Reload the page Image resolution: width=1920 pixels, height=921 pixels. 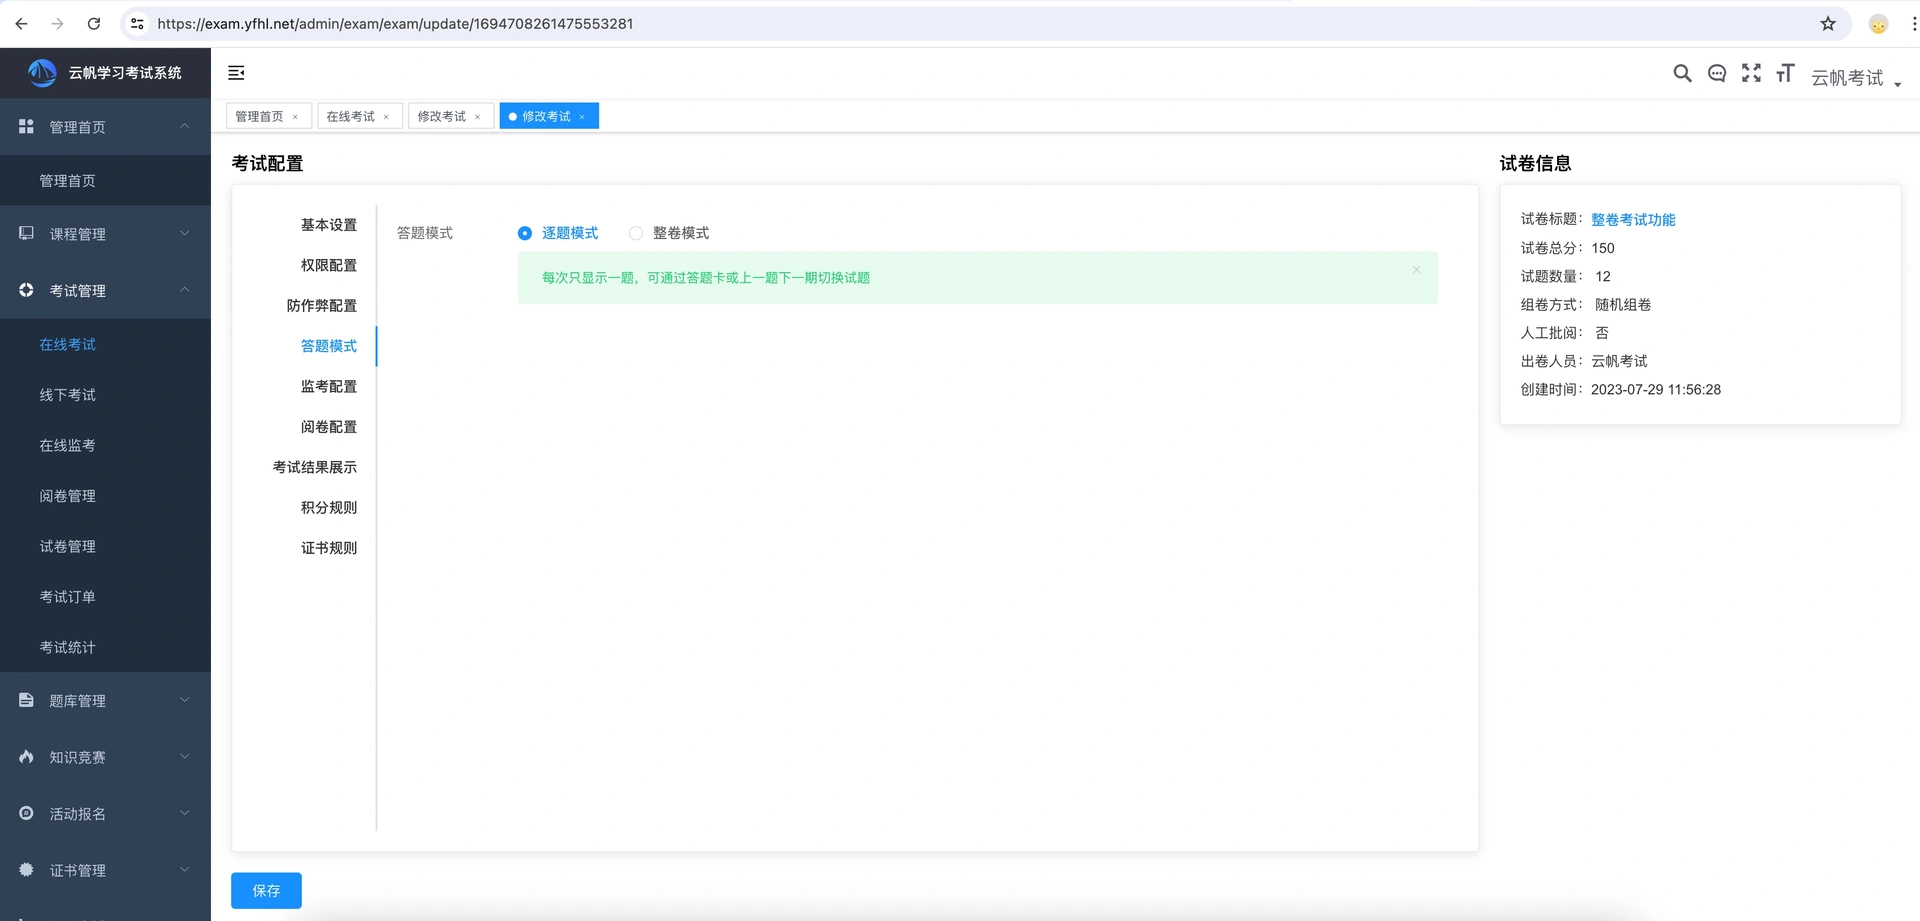click(94, 24)
